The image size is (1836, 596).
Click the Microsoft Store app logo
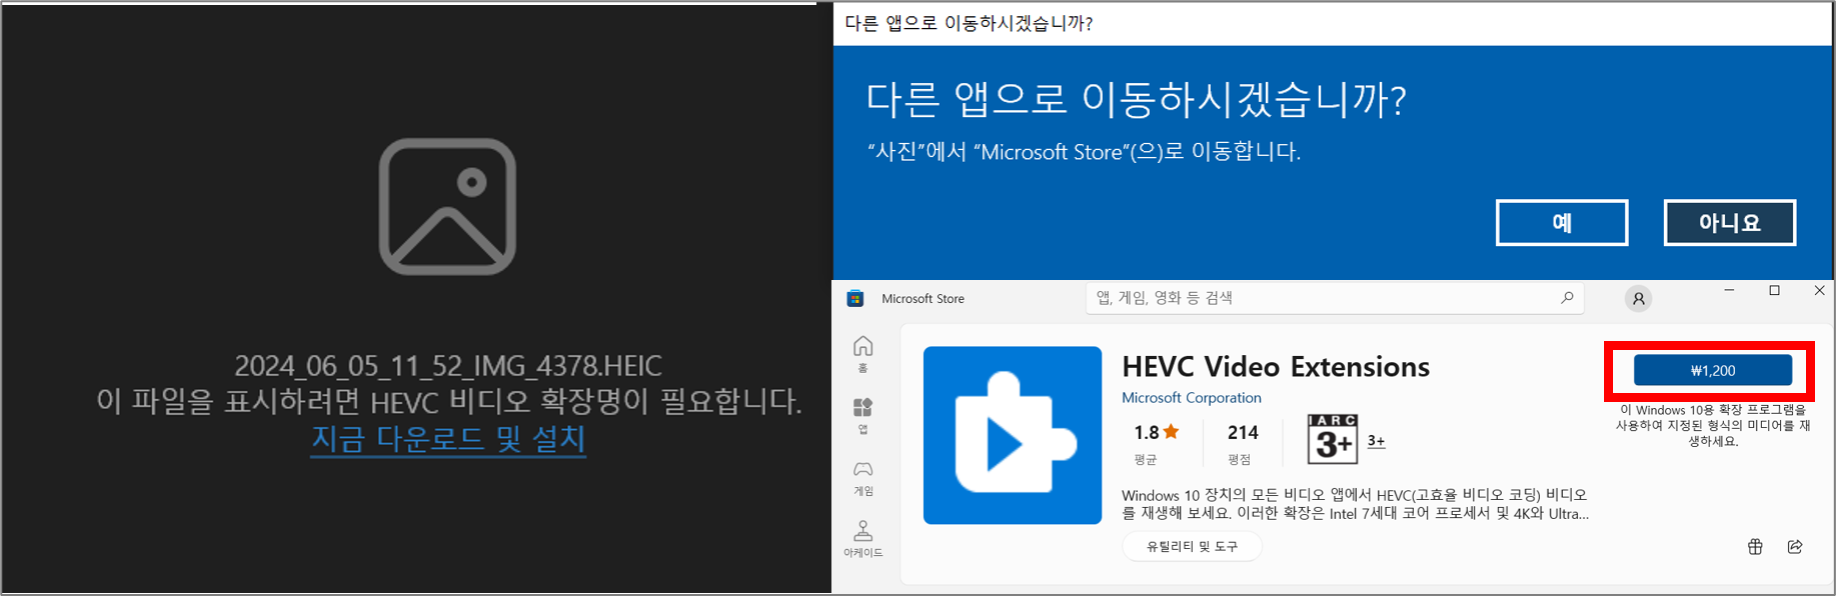[x=855, y=298]
